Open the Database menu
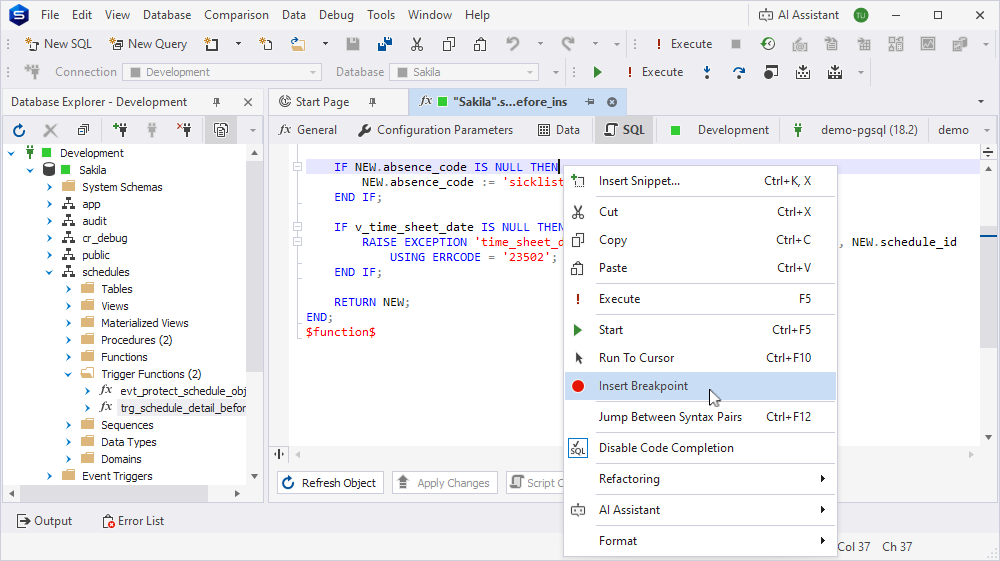This screenshot has width=1000, height=561. (166, 15)
